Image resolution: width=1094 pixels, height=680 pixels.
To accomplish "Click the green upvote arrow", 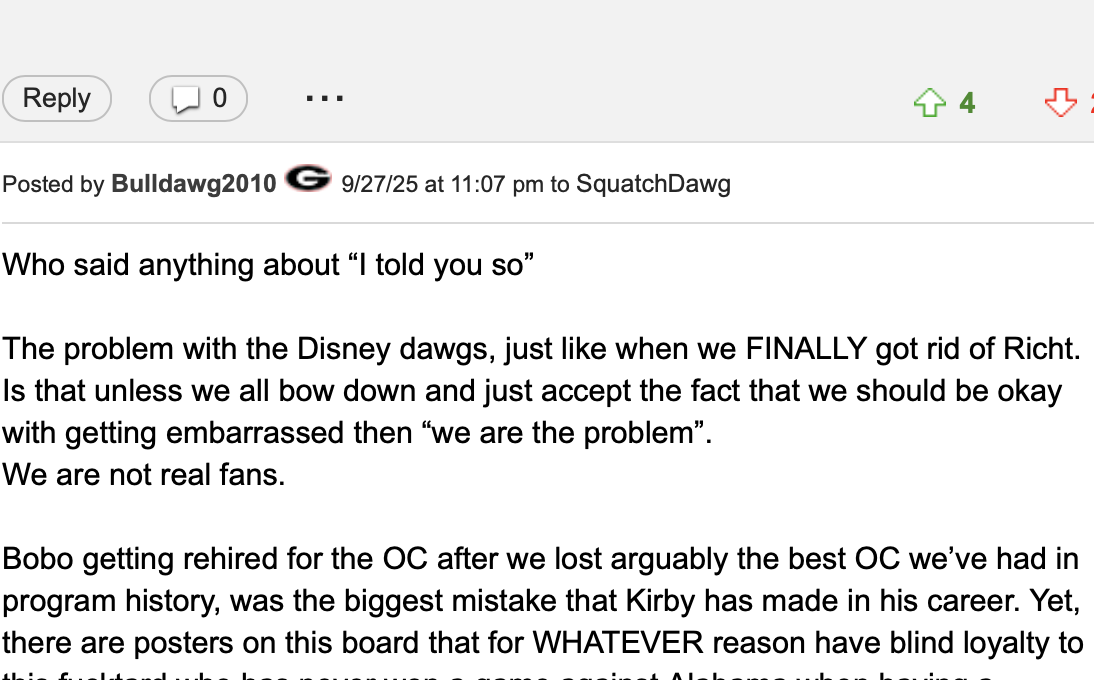I will point(930,103).
